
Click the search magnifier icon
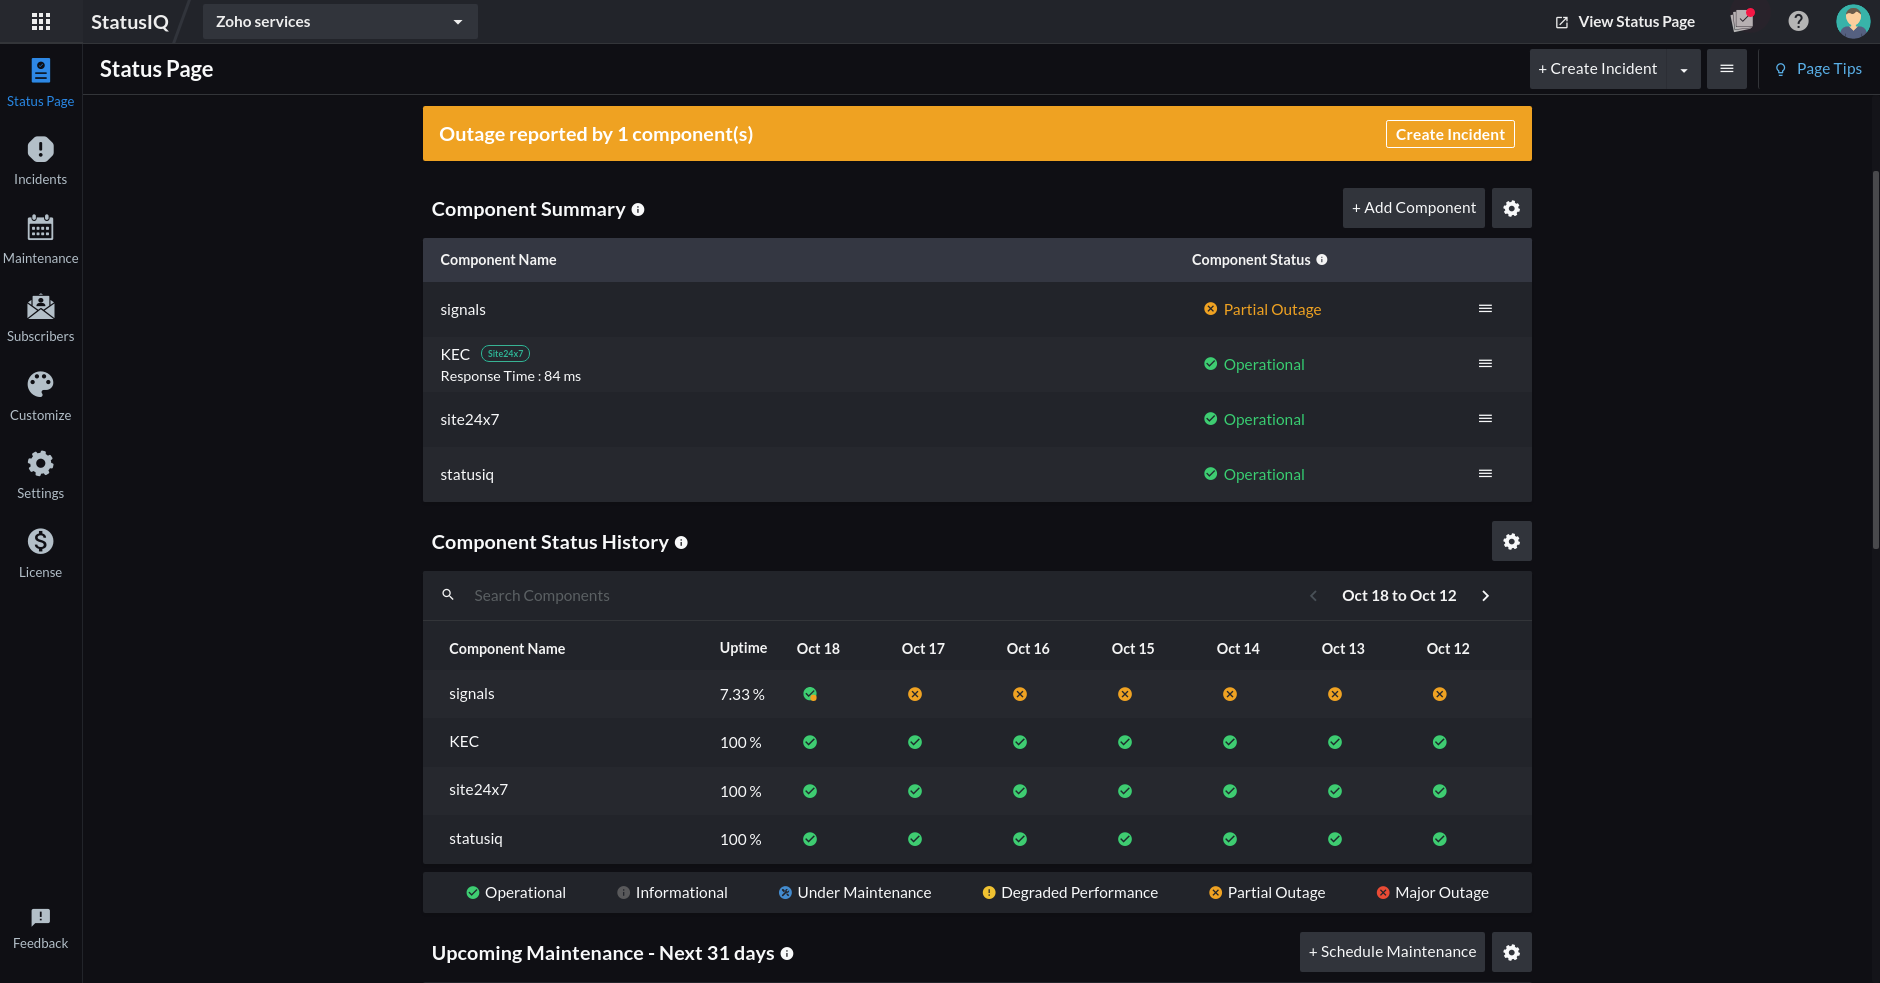[x=448, y=595]
